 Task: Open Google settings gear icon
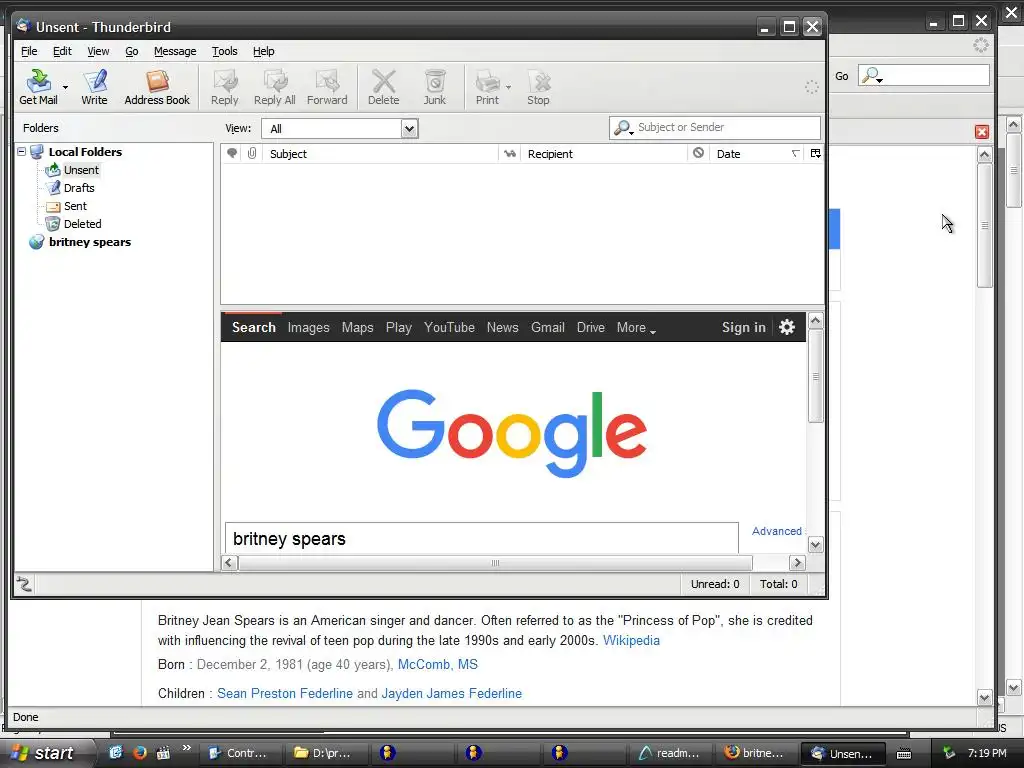[787, 327]
